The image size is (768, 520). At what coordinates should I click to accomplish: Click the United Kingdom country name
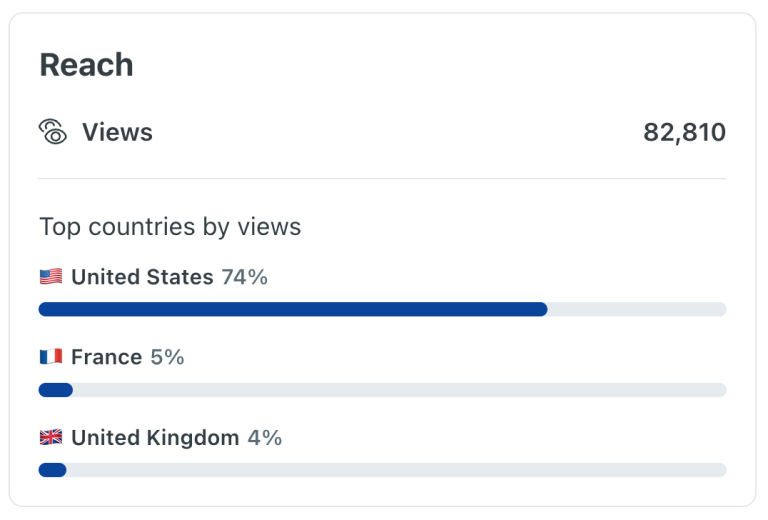(x=155, y=437)
